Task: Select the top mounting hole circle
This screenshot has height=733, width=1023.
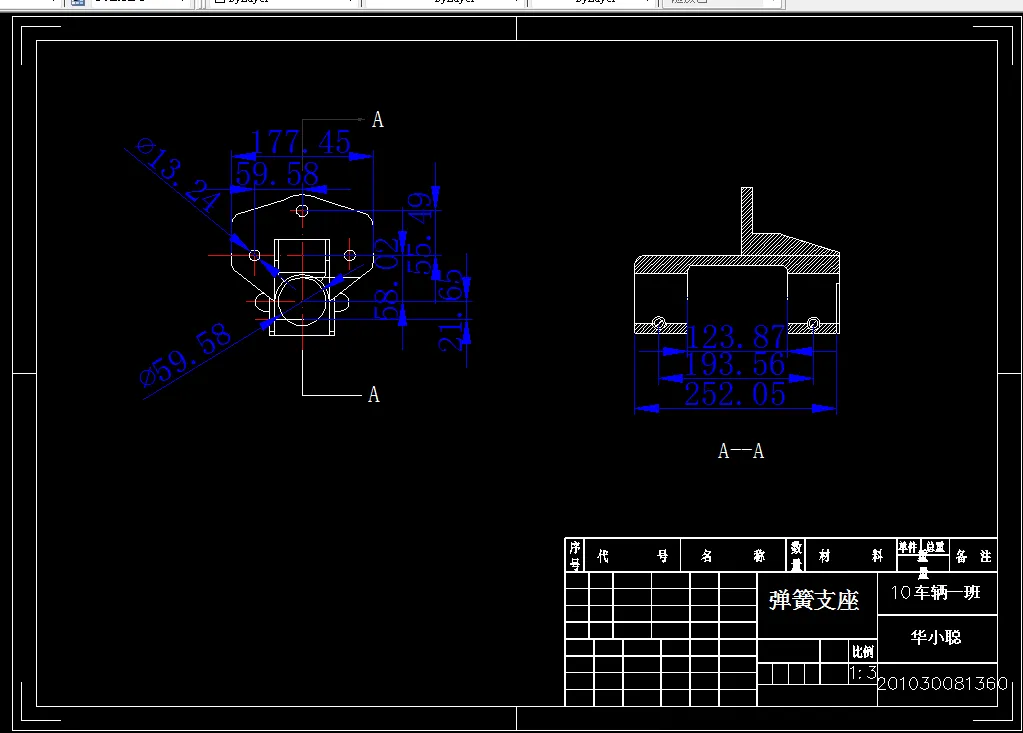Action: click(302, 211)
